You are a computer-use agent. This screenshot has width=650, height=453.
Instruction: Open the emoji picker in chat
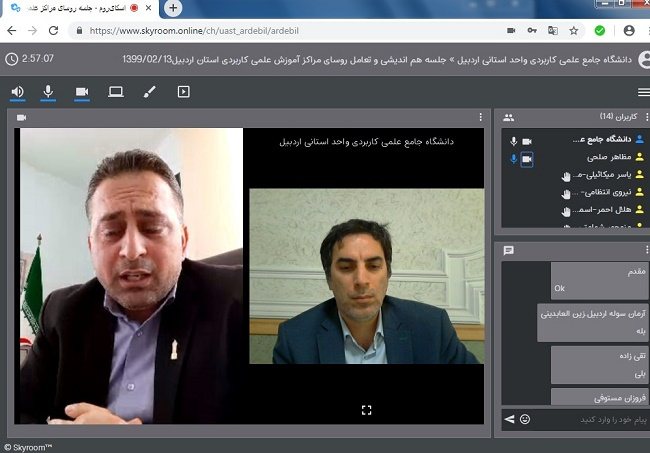tap(524, 418)
